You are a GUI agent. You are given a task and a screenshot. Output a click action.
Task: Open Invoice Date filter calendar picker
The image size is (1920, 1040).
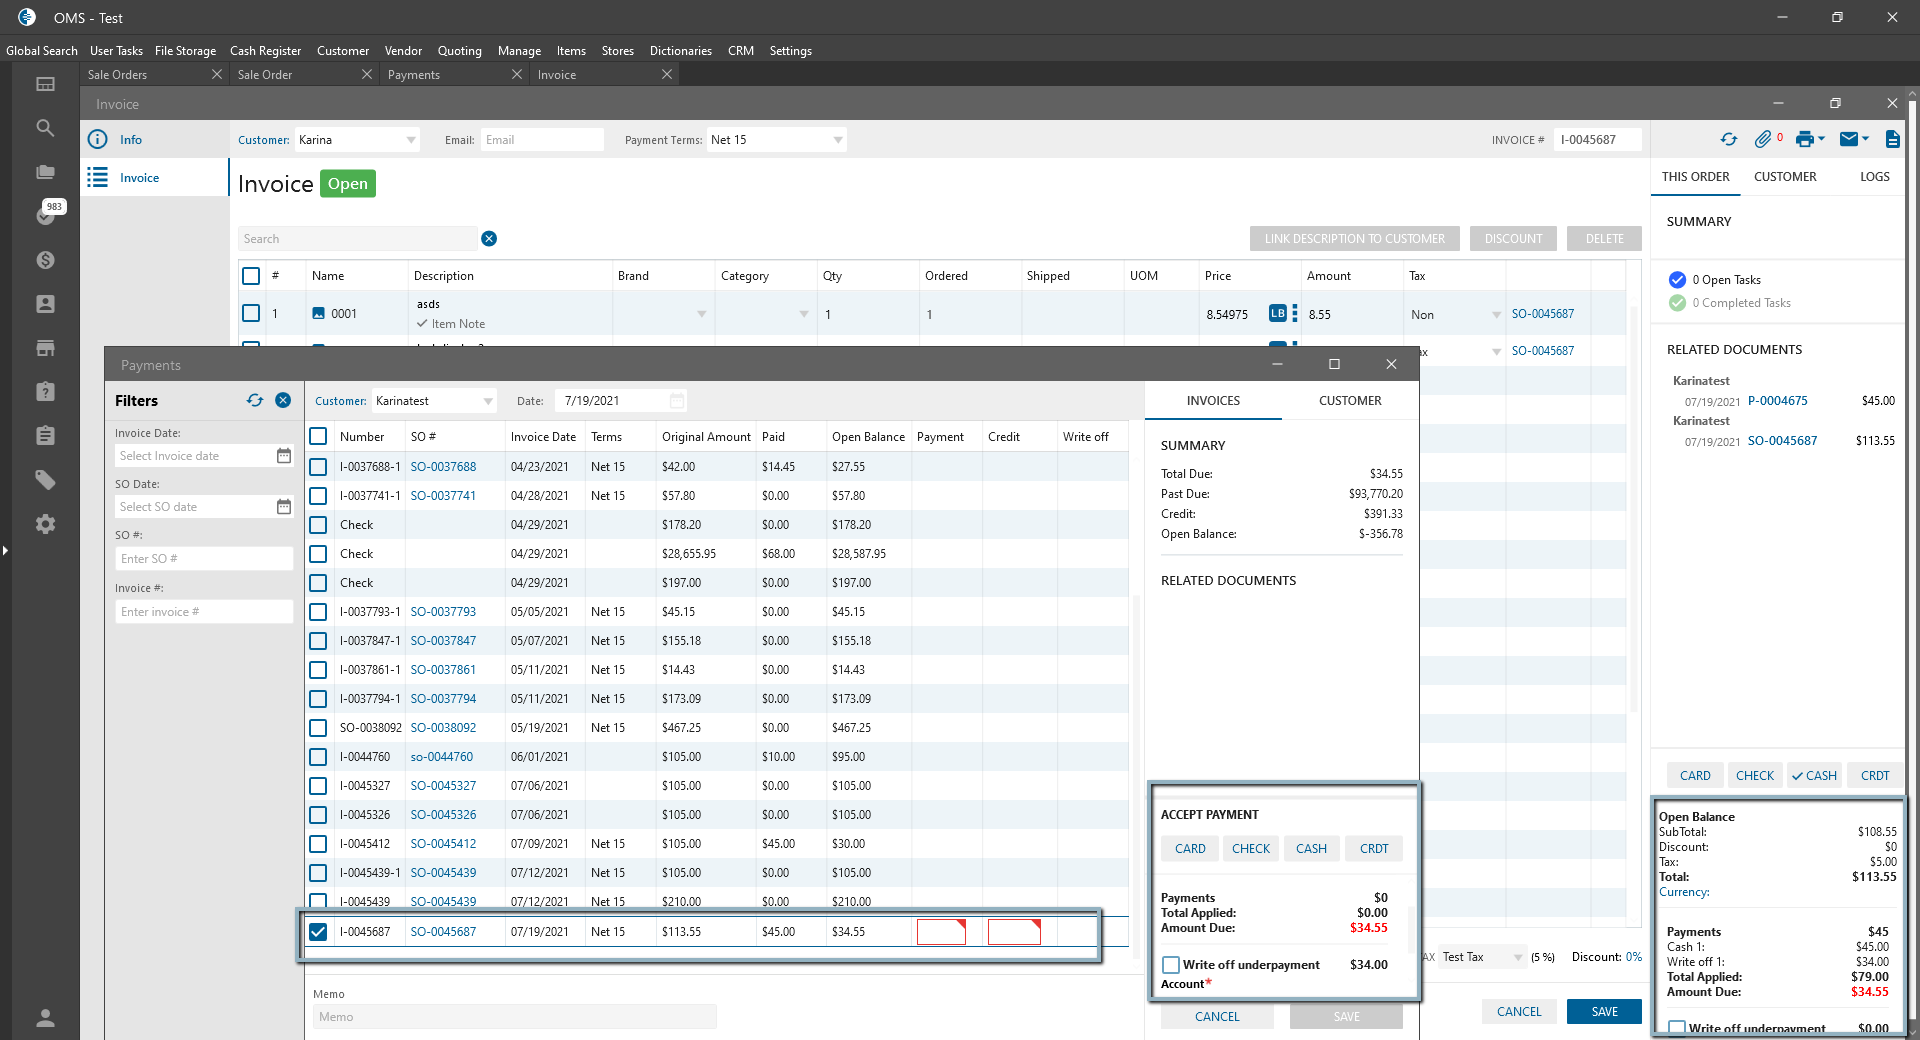coord(284,456)
